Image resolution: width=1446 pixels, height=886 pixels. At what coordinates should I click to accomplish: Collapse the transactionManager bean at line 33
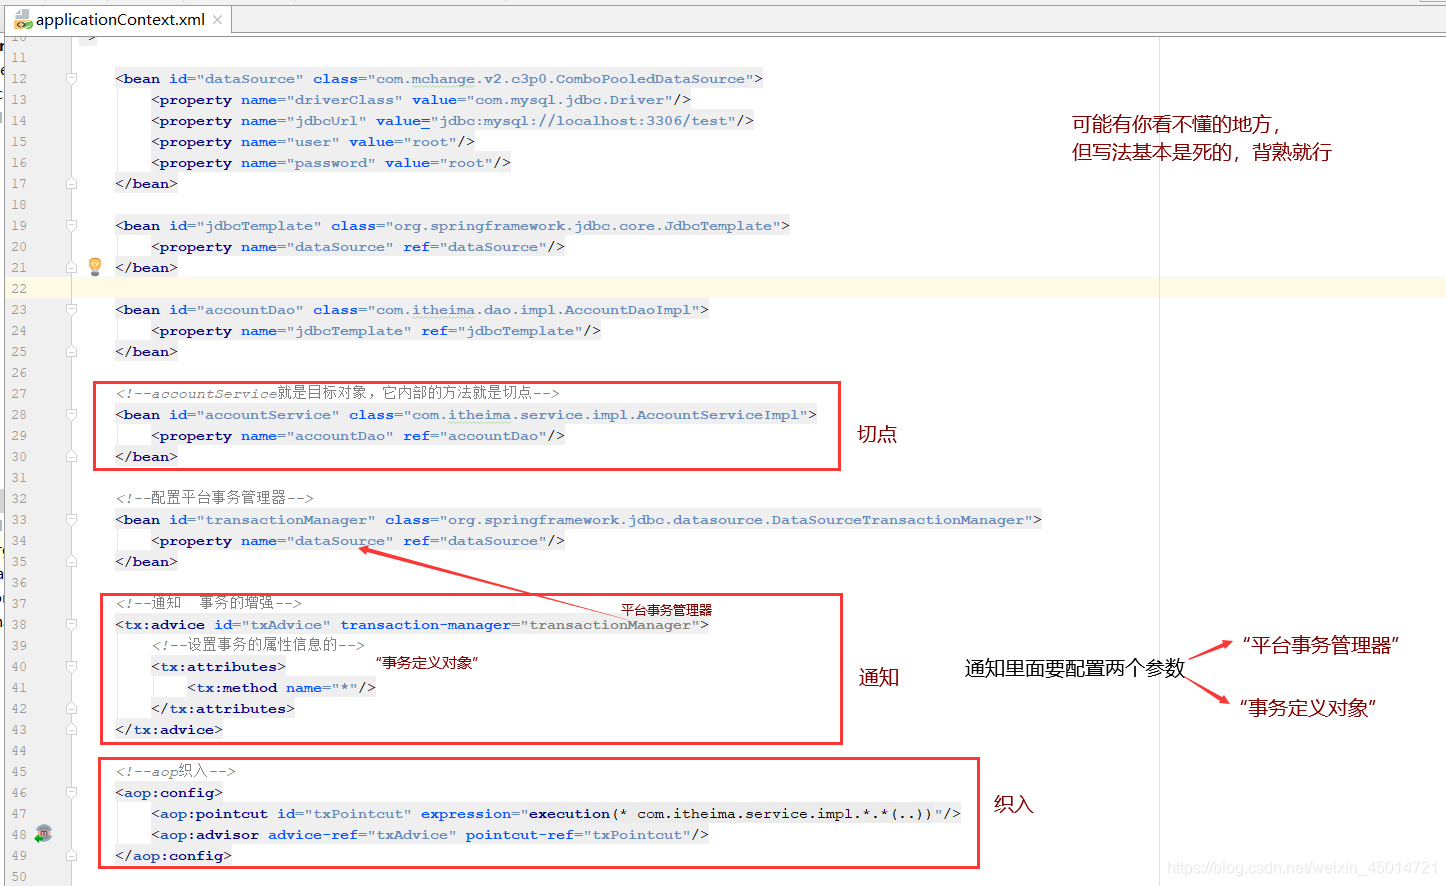(x=71, y=519)
